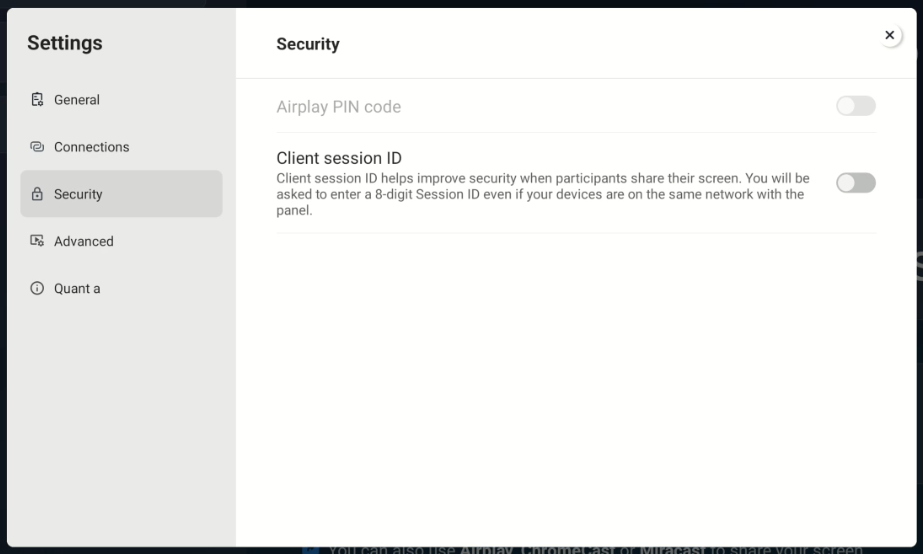Close the Settings dialog with X

pyautogui.click(x=890, y=36)
